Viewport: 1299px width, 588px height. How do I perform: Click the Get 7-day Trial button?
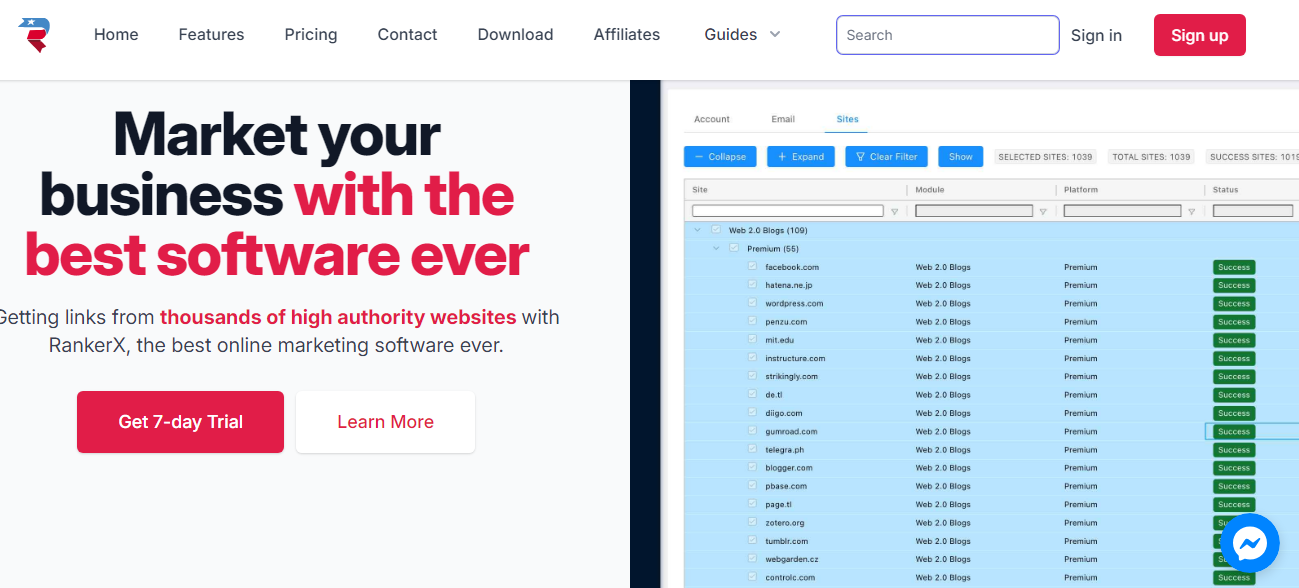(x=180, y=422)
